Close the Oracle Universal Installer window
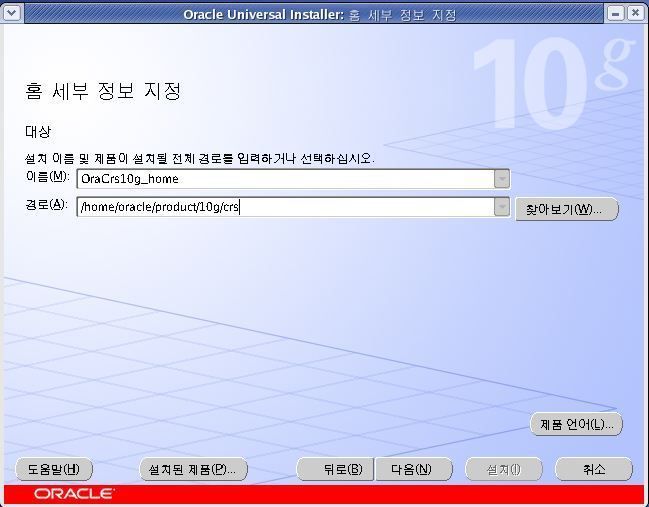This screenshot has width=649, height=507. pos(635,13)
